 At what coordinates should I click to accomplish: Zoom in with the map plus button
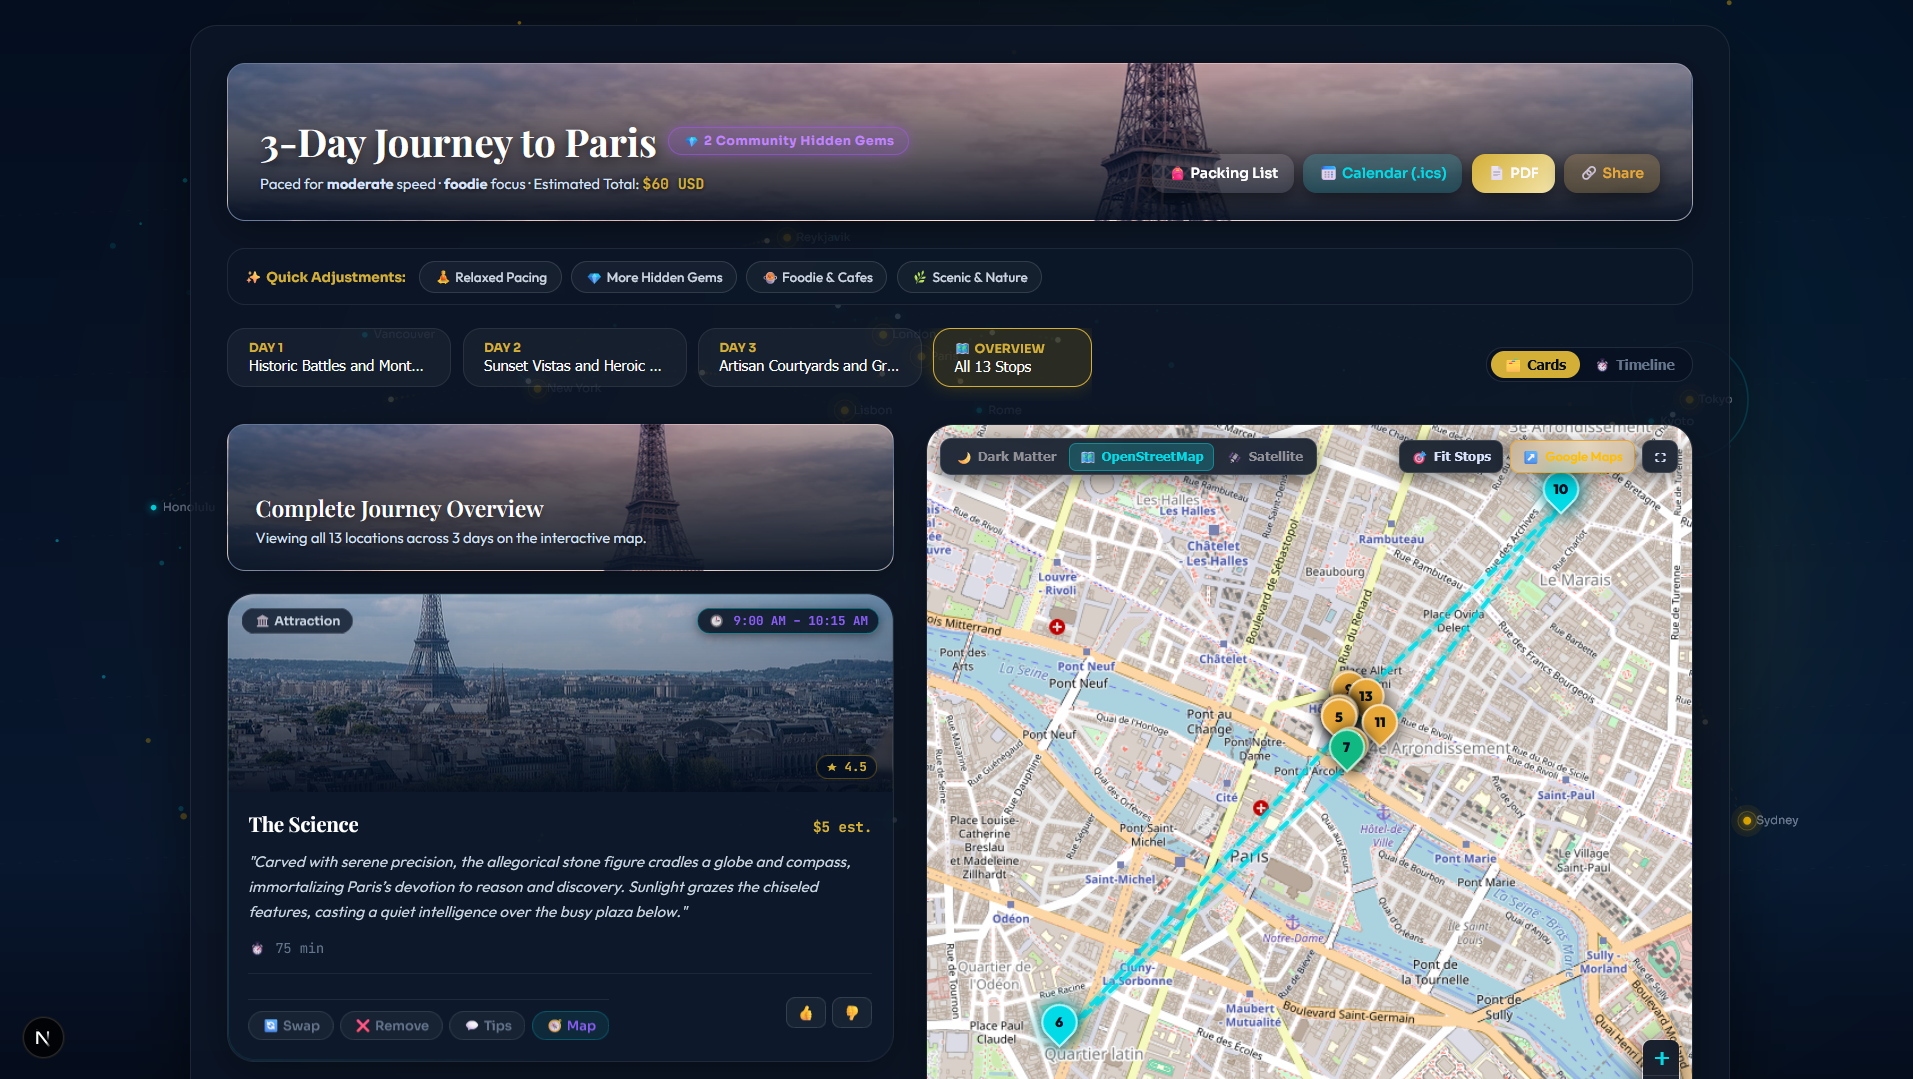coord(1661,1058)
